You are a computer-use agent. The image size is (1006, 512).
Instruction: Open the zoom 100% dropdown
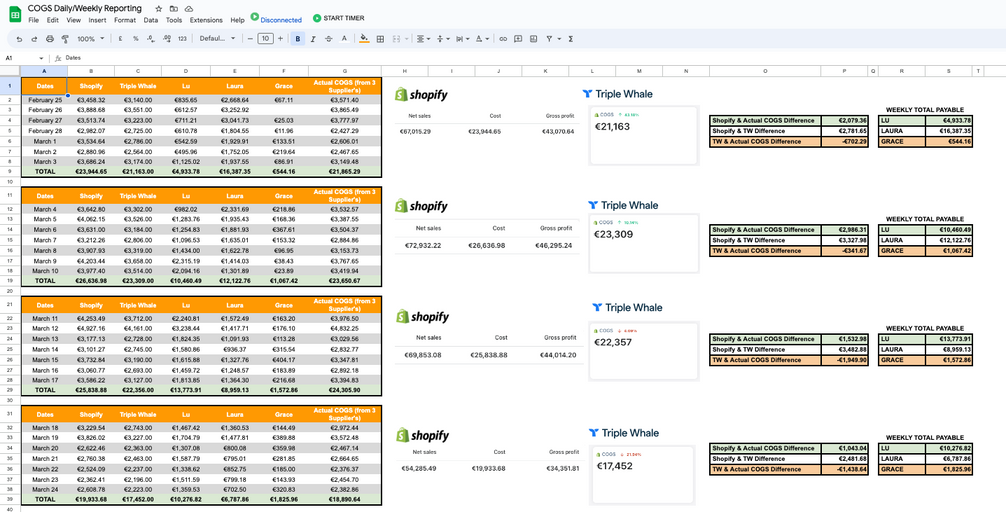pyautogui.click(x=89, y=39)
